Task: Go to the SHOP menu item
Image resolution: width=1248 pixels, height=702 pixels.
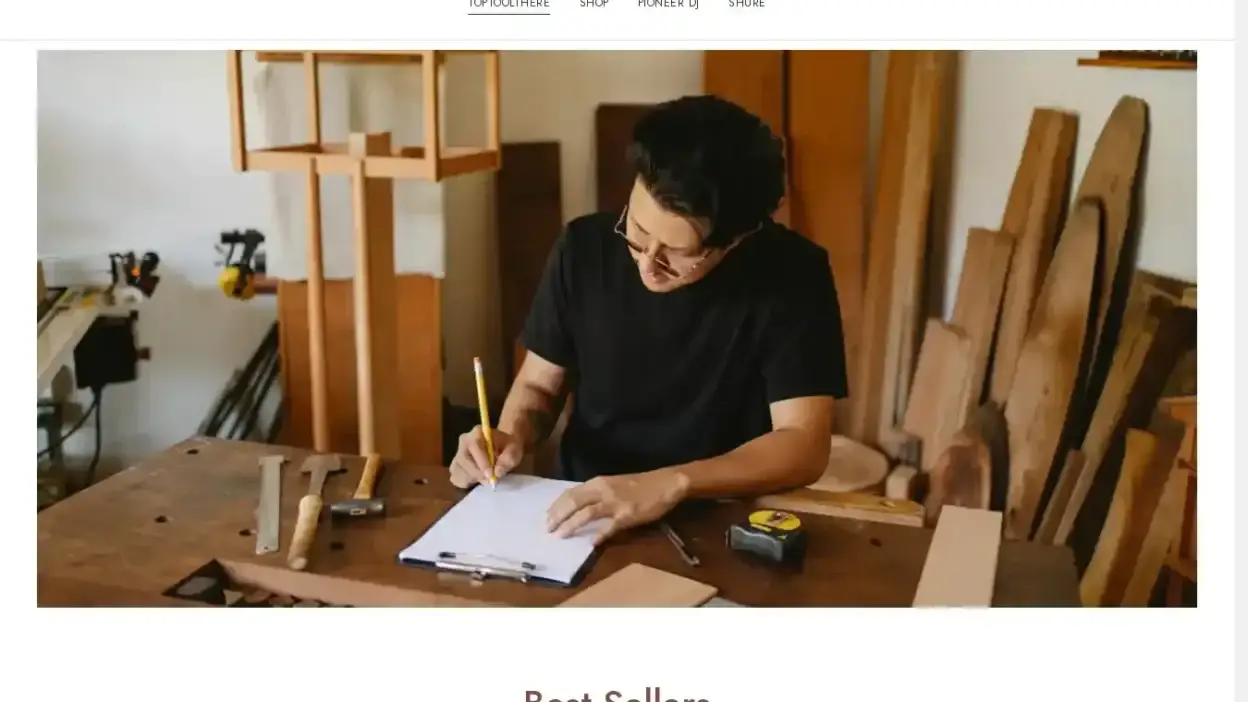Action: (594, 4)
